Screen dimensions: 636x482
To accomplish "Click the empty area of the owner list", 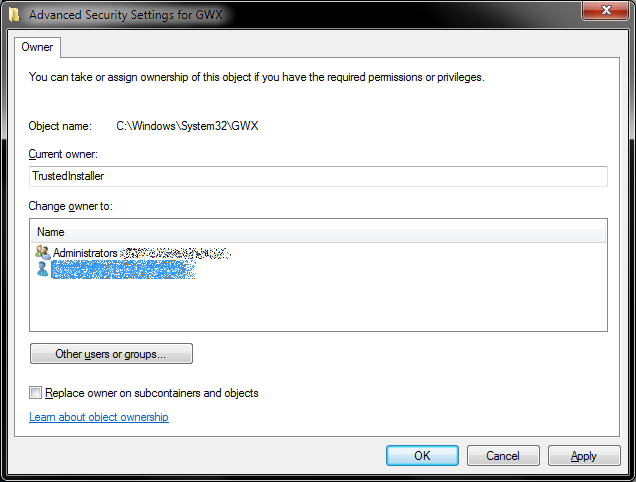I will click(x=318, y=305).
